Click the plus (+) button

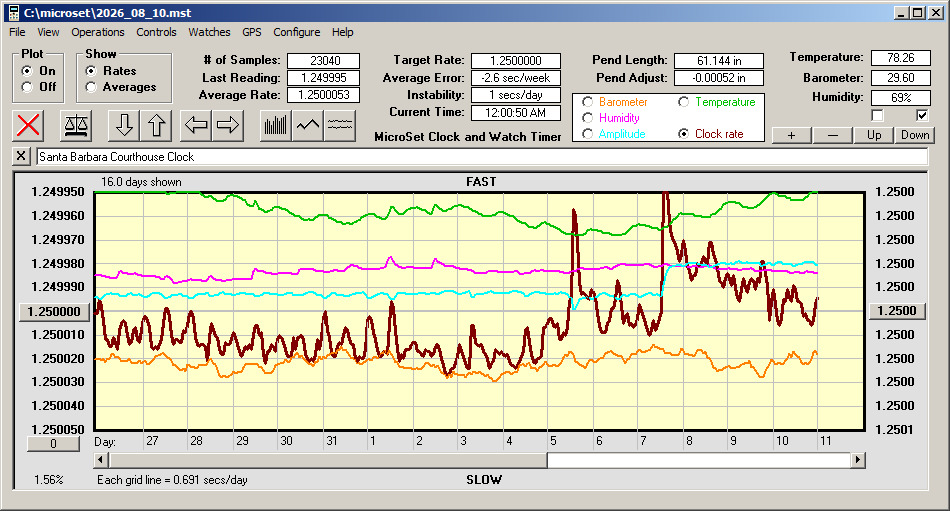coord(791,135)
